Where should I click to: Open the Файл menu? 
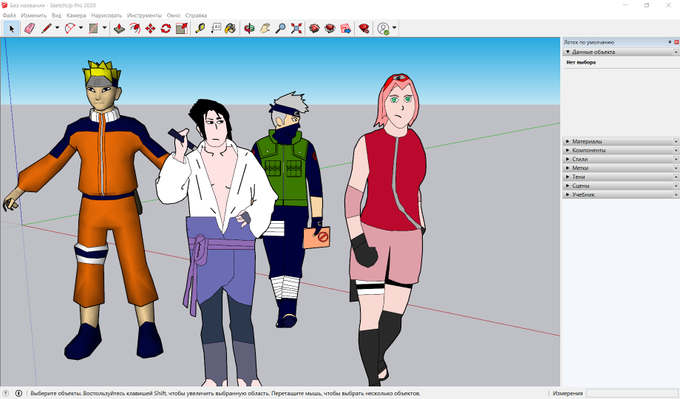[9, 15]
